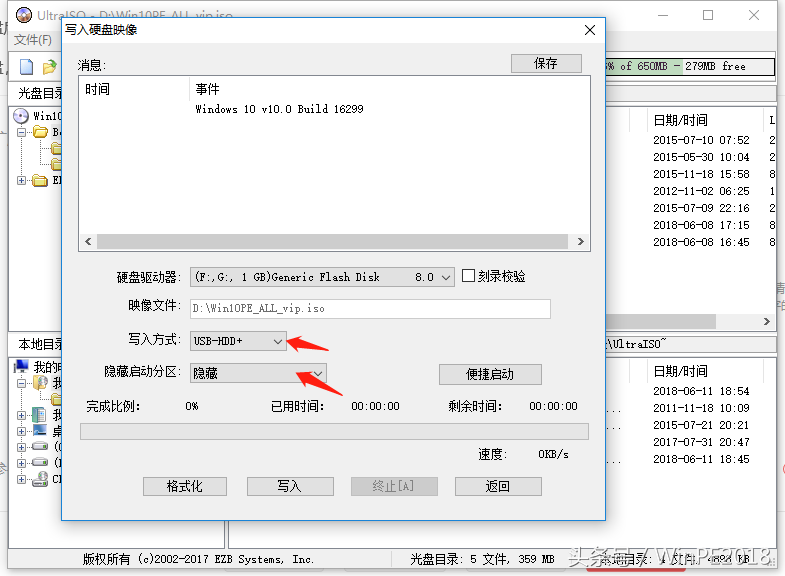
Task: Select the Windows 10 v10.0 Build 16299 message row
Action: click(x=279, y=109)
